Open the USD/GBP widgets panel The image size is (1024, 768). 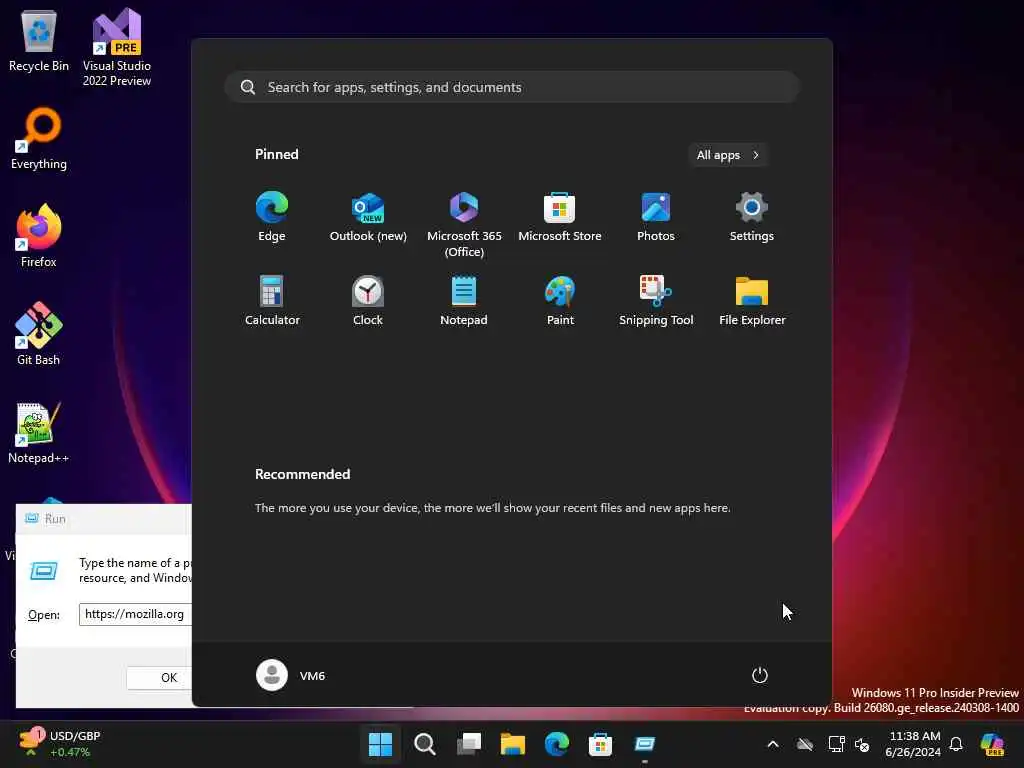[60, 744]
